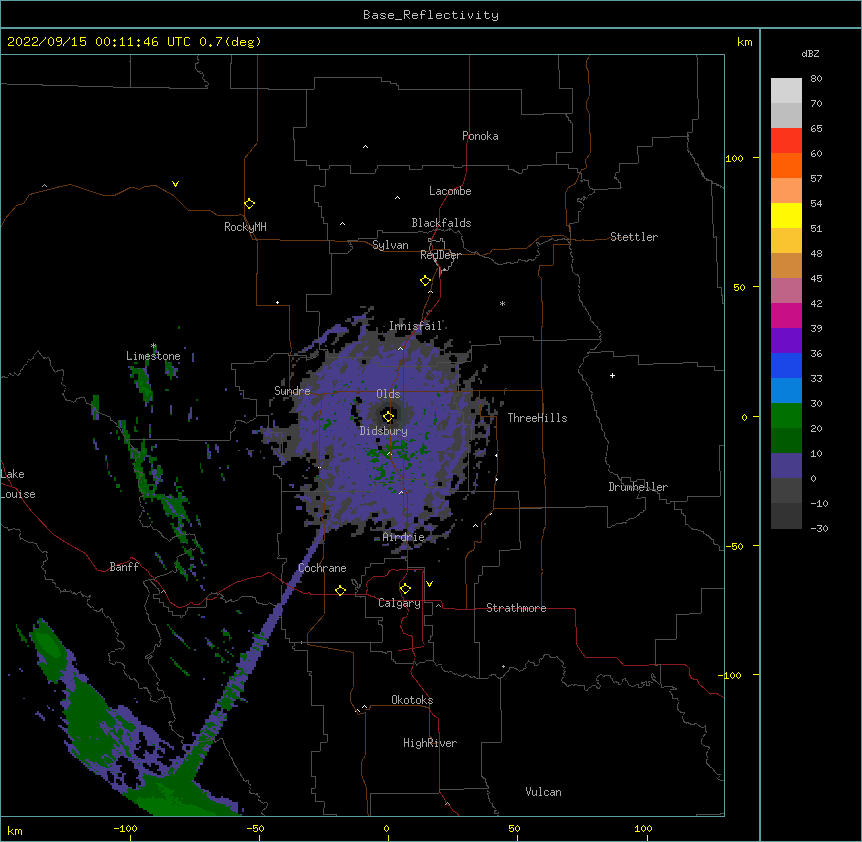Click the Okotoks town label
The height and width of the screenshot is (842, 862).
[412, 700]
